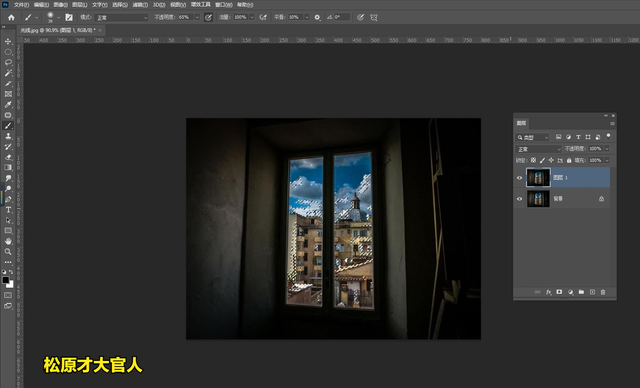The height and width of the screenshot is (388, 640).
Task: Select the Rectangle shape tool
Action: click(8, 231)
